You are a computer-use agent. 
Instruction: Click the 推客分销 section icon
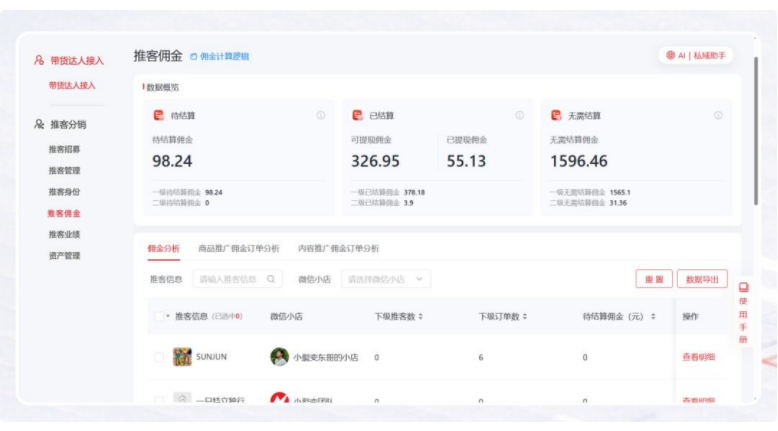click(x=39, y=124)
